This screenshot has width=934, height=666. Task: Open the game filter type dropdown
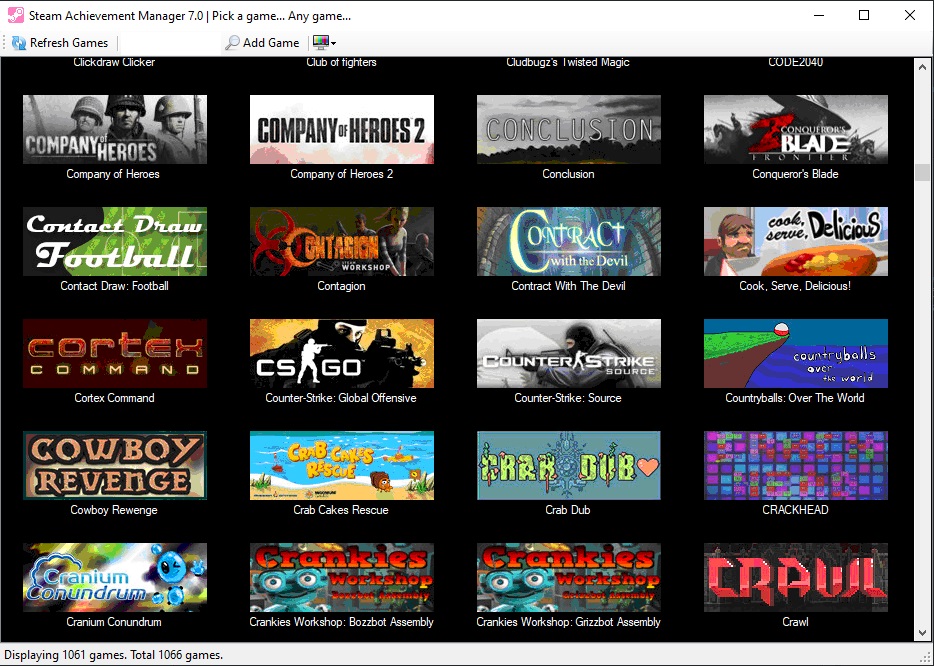pyautogui.click(x=325, y=43)
